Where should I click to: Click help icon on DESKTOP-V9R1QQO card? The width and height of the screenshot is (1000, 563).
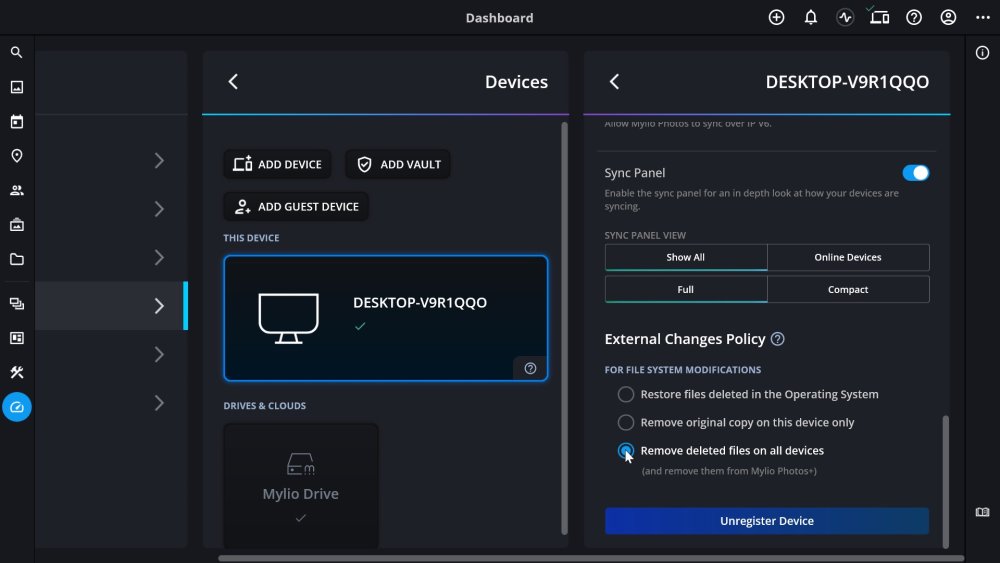tap(530, 369)
